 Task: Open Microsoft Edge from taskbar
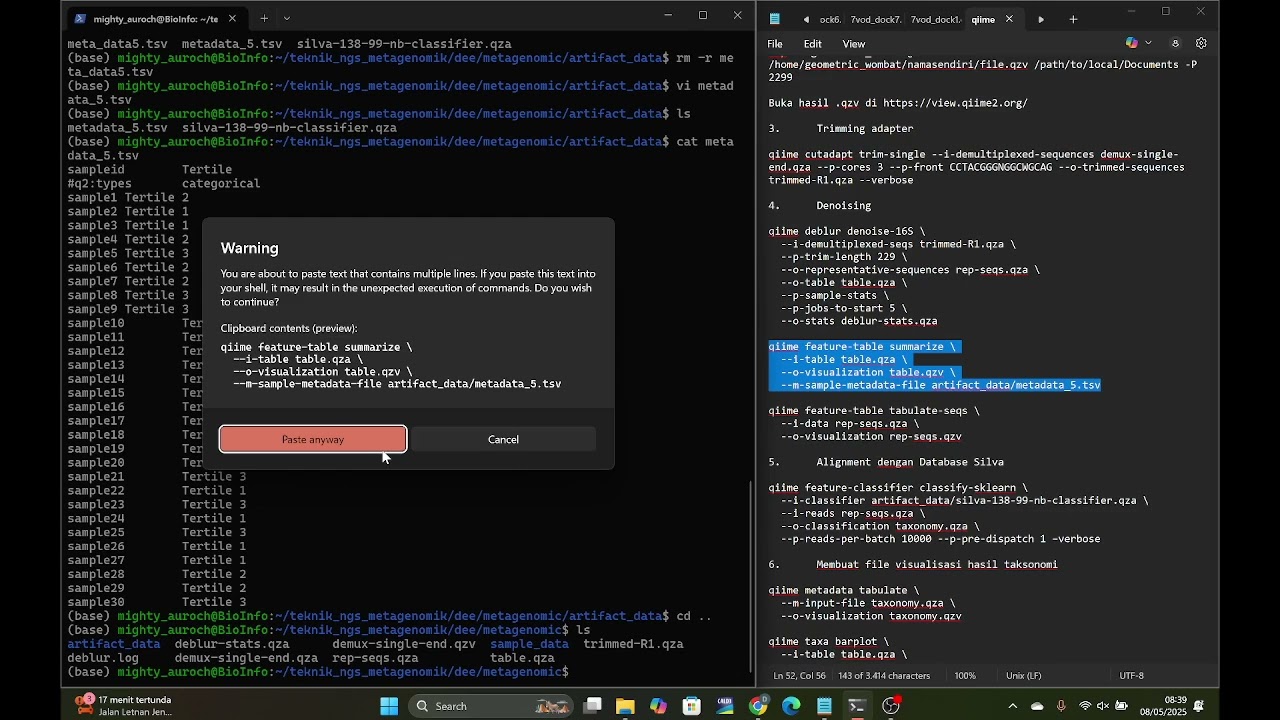coord(791,706)
